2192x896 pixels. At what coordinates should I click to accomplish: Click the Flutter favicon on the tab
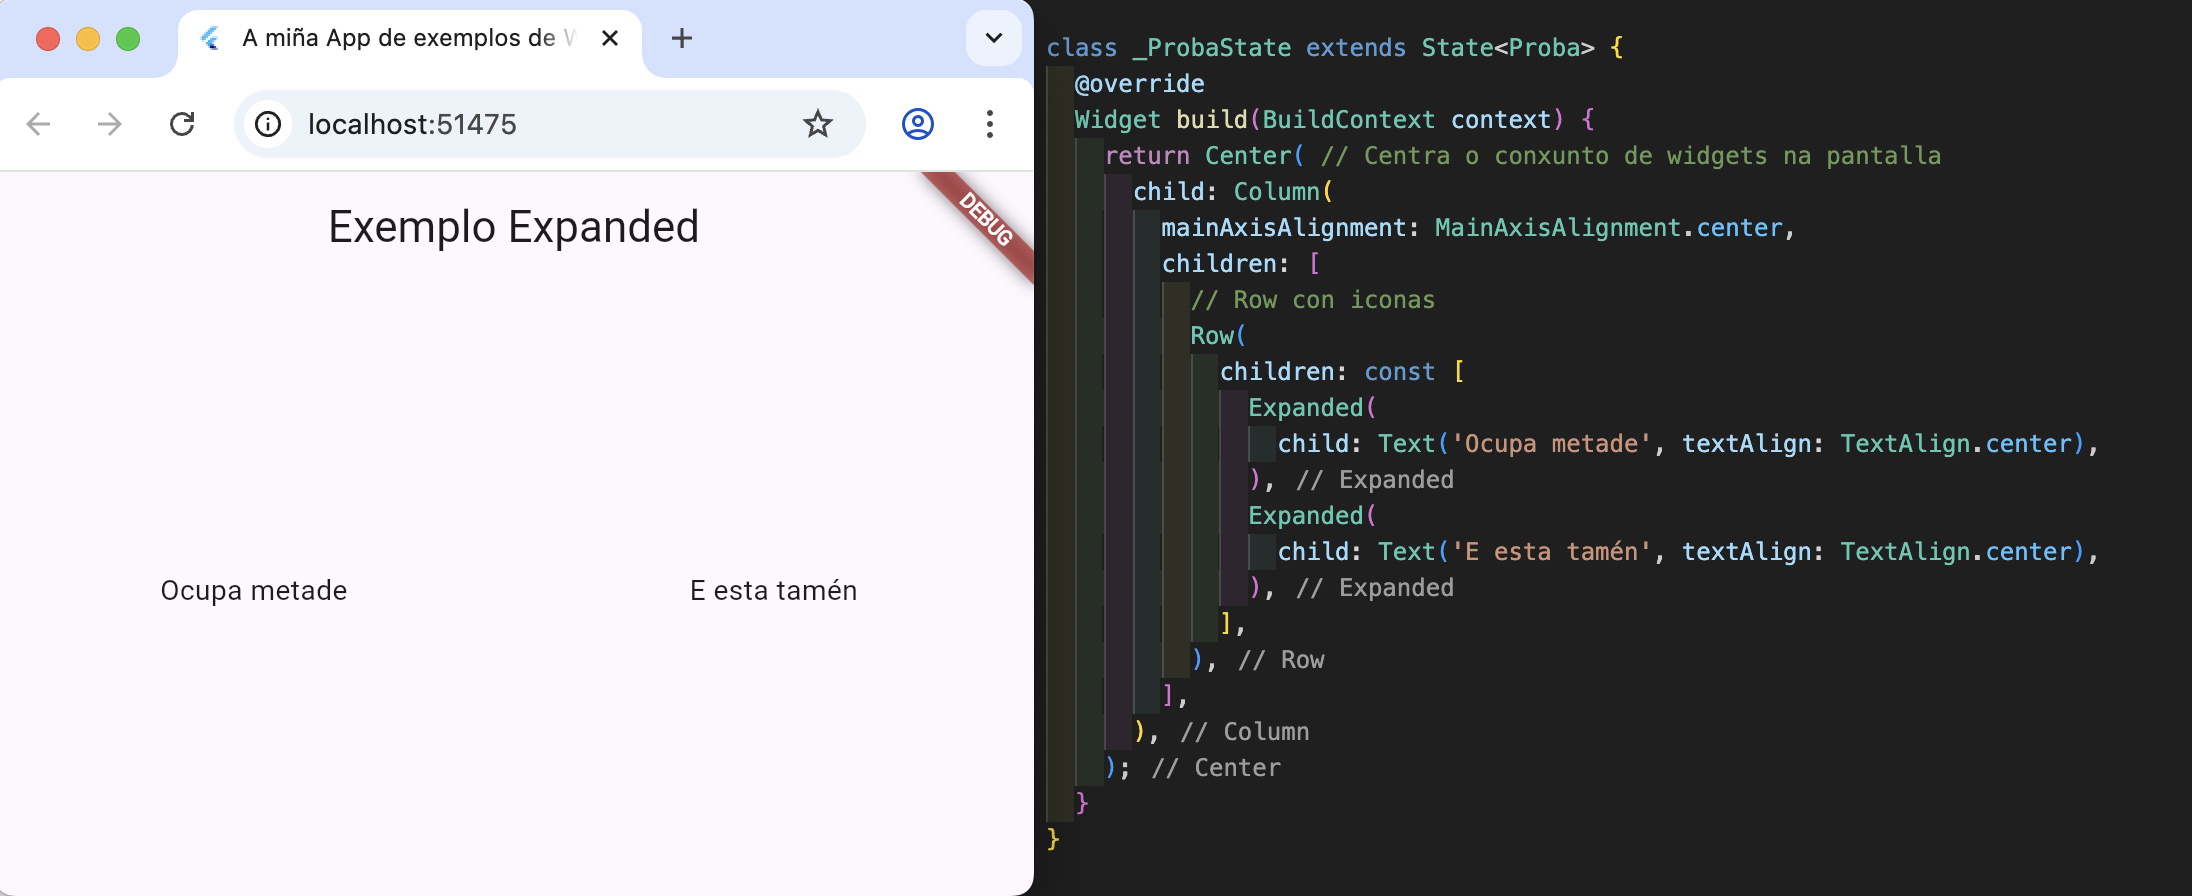click(x=210, y=39)
